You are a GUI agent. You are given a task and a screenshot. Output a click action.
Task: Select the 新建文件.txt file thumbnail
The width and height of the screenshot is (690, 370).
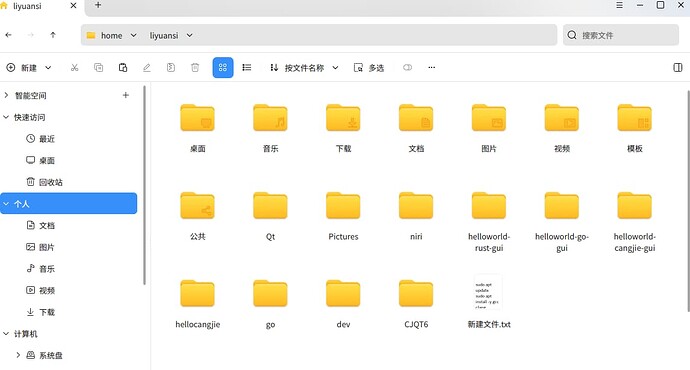[488, 292]
